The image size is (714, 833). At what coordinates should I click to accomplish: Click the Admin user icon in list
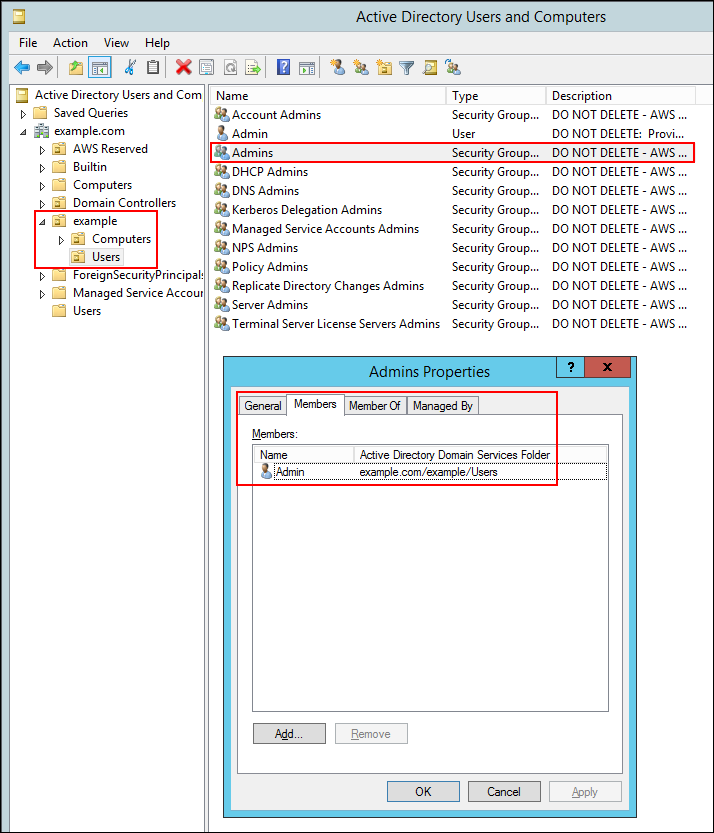(x=222, y=133)
